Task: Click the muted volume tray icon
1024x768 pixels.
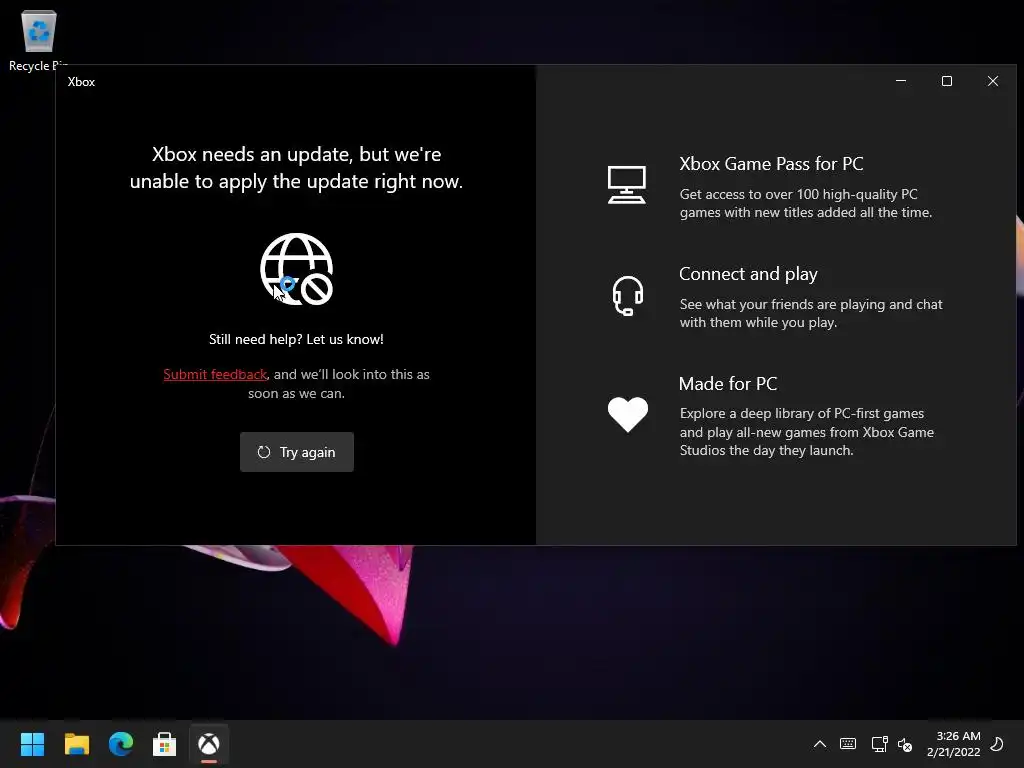Action: click(x=905, y=744)
